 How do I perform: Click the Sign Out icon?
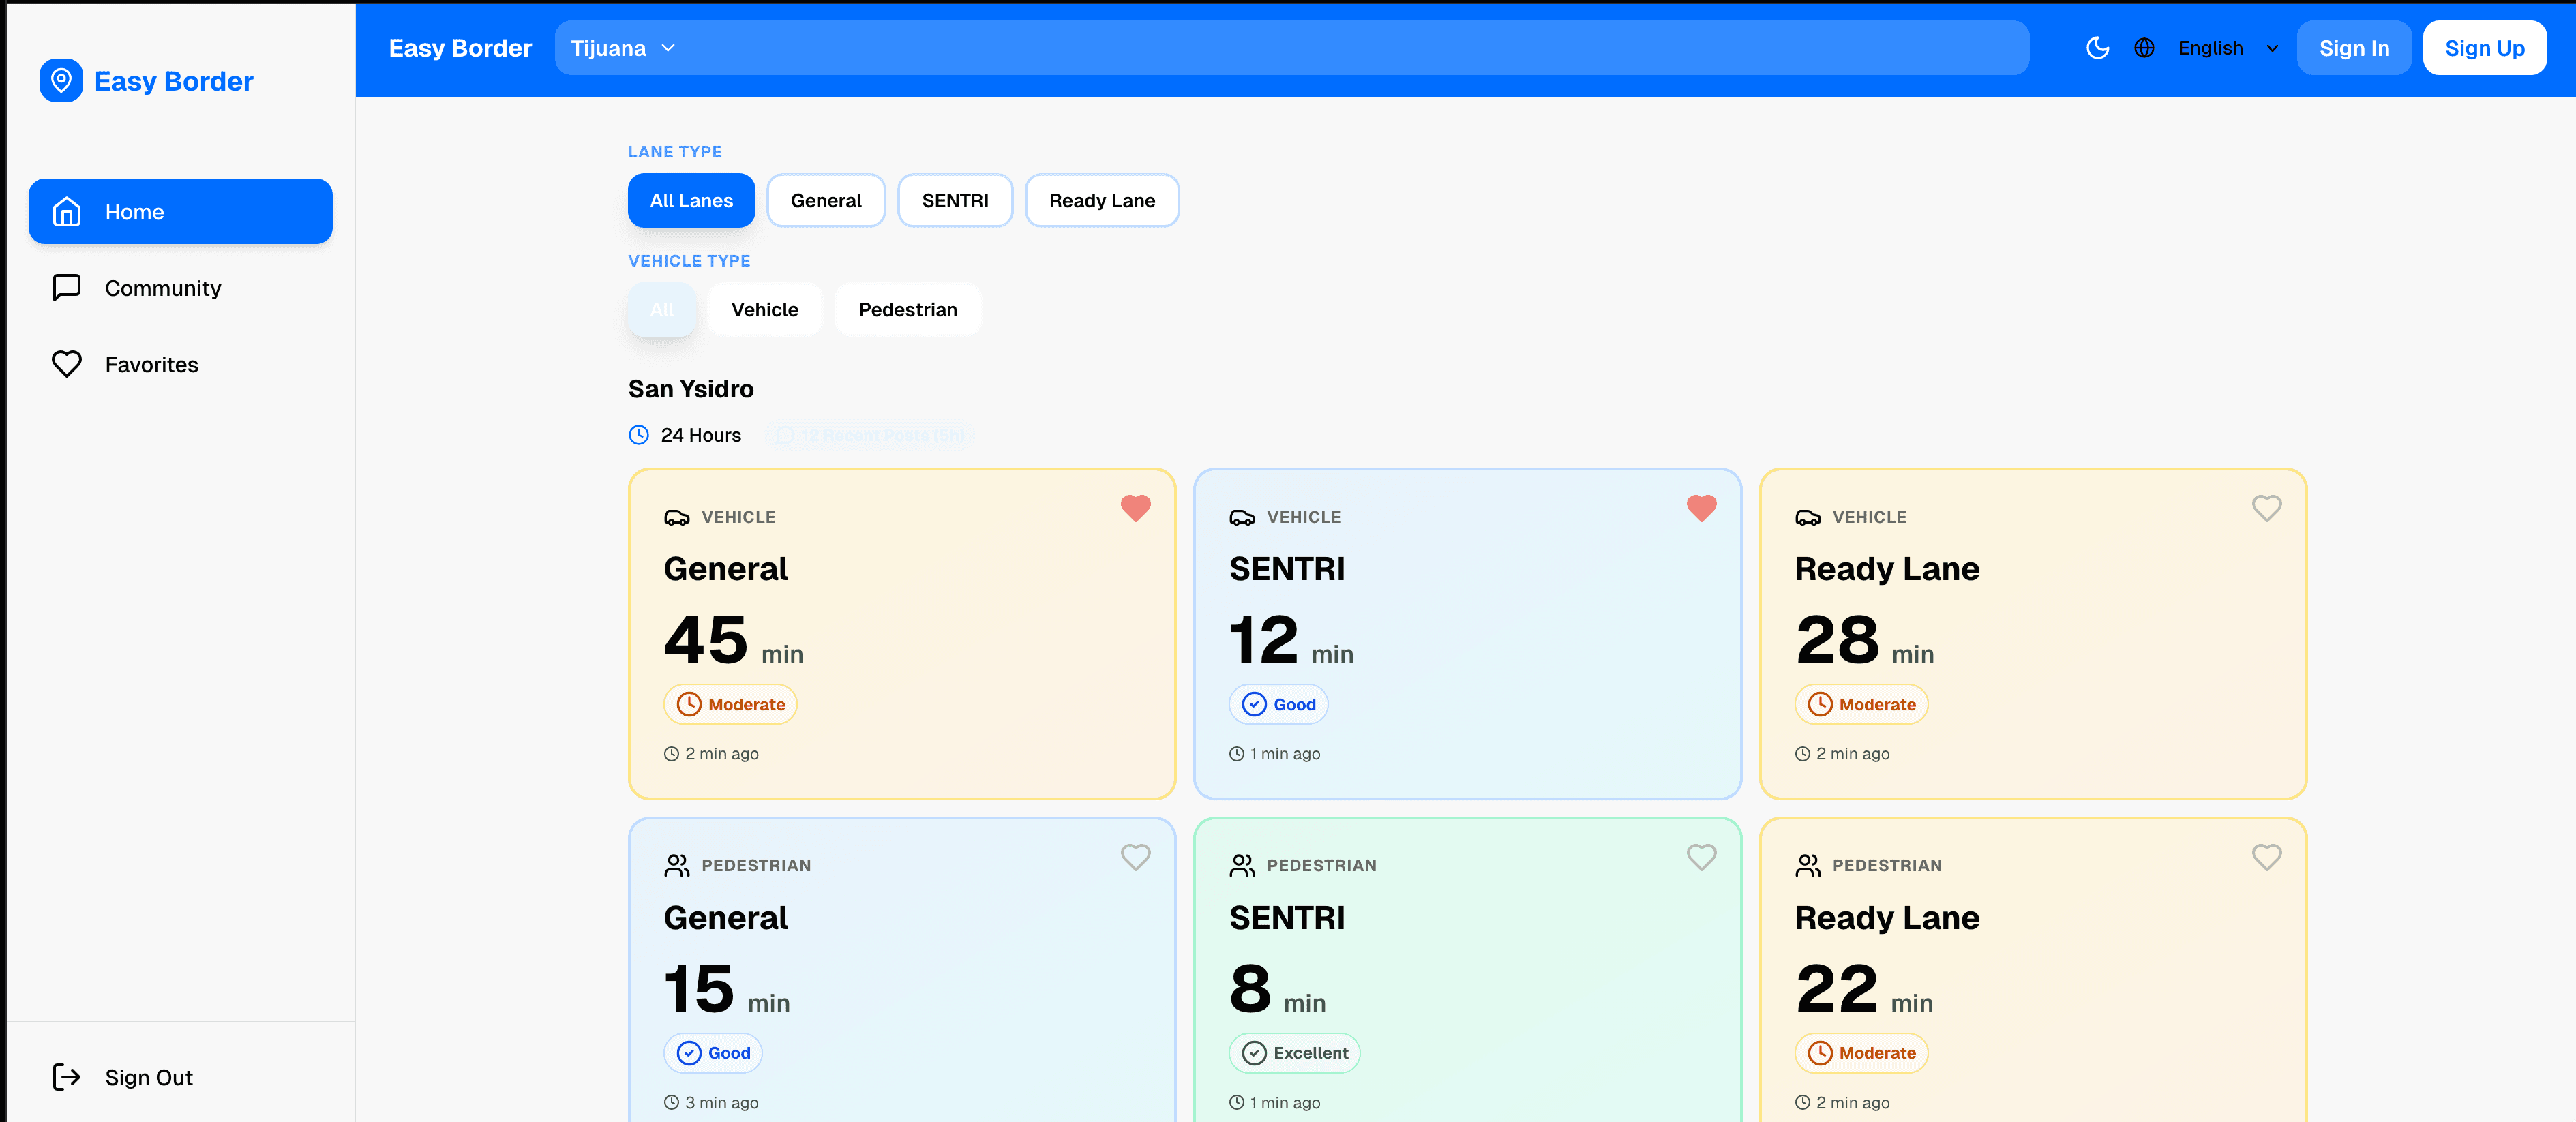click(x=67, y=1077)
